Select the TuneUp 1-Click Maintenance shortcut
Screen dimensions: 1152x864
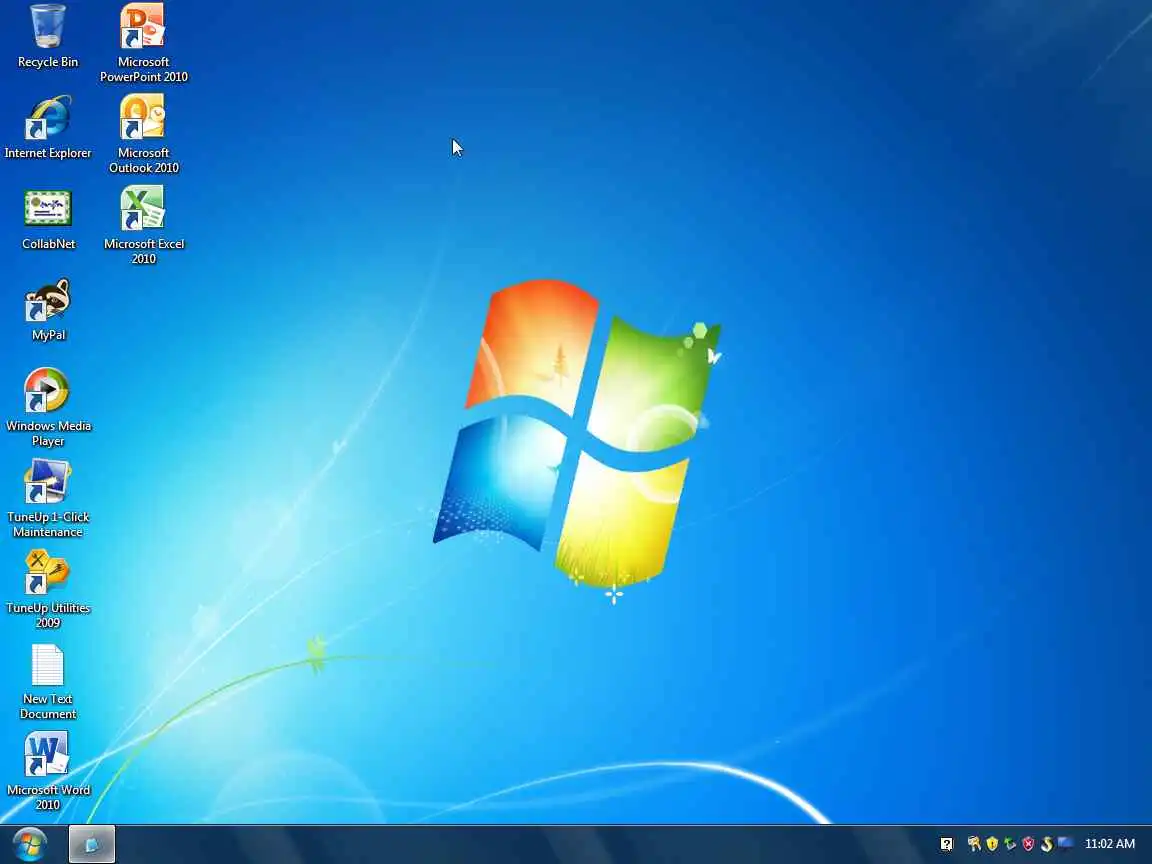[48, 498]
